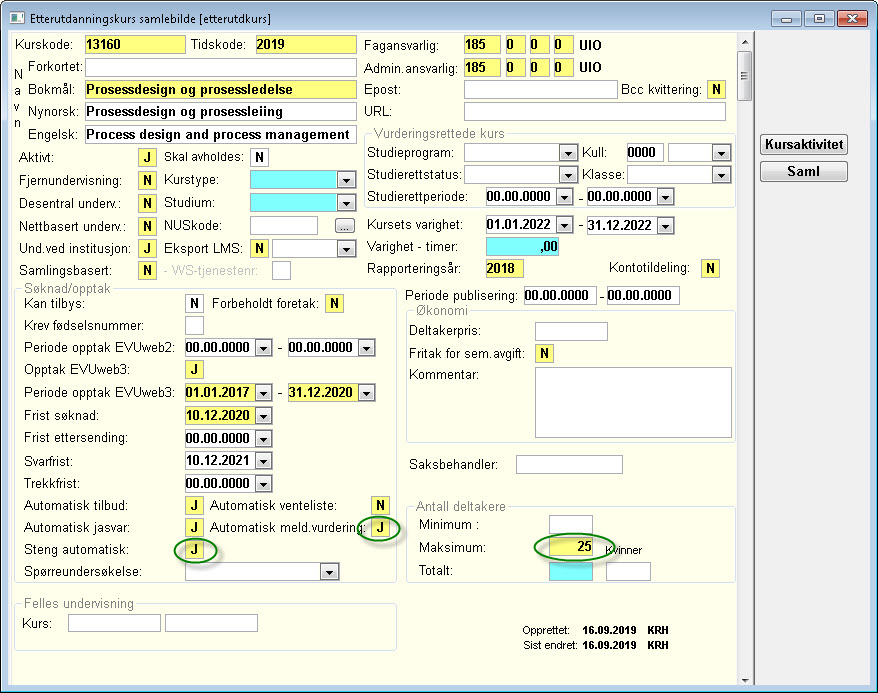Open the Spørreundersøkelse dropdown

click(329, 572)
